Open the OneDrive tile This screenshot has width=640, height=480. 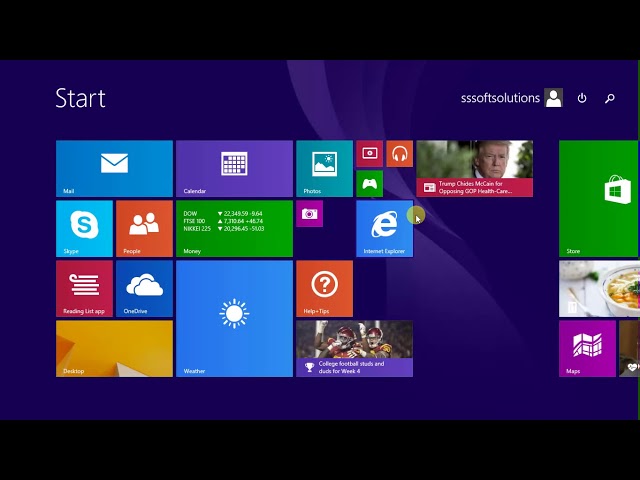coord(144,289)
